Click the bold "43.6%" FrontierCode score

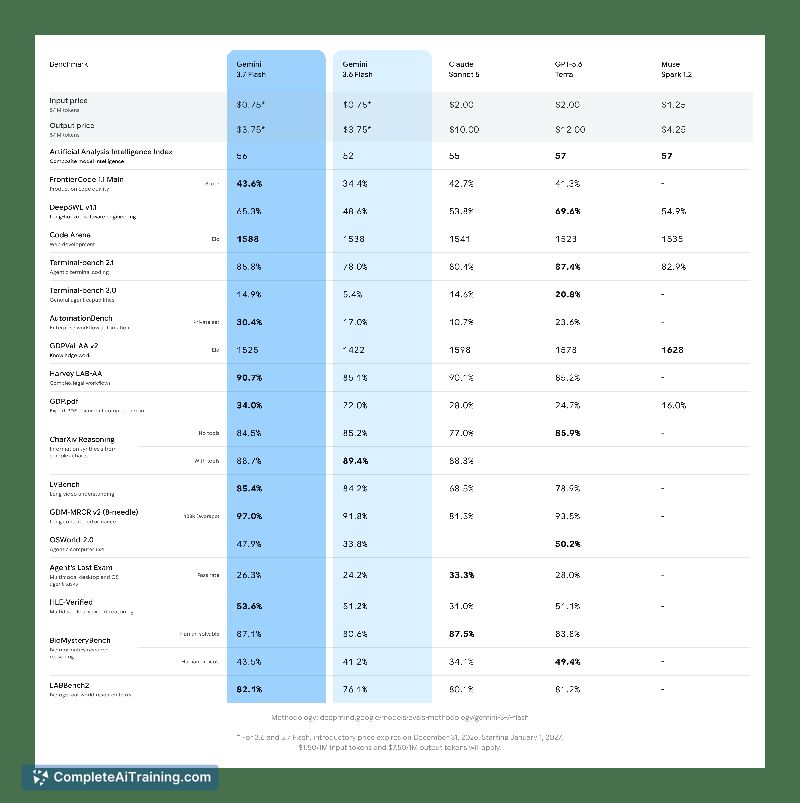click(249, 183)
